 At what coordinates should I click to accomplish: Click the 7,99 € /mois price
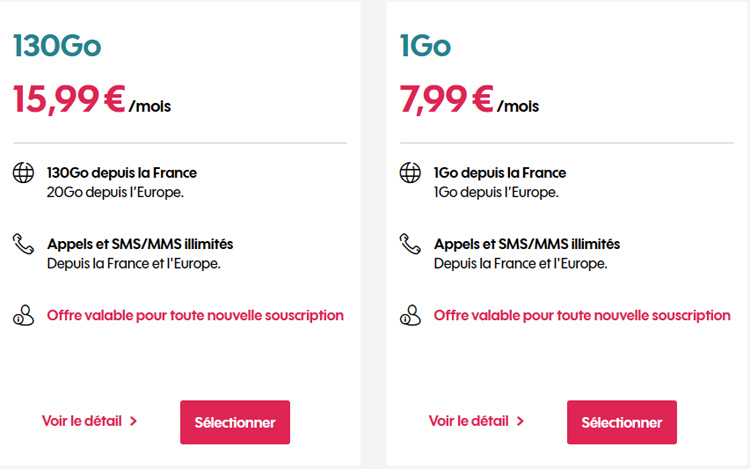tap(469, 99)
